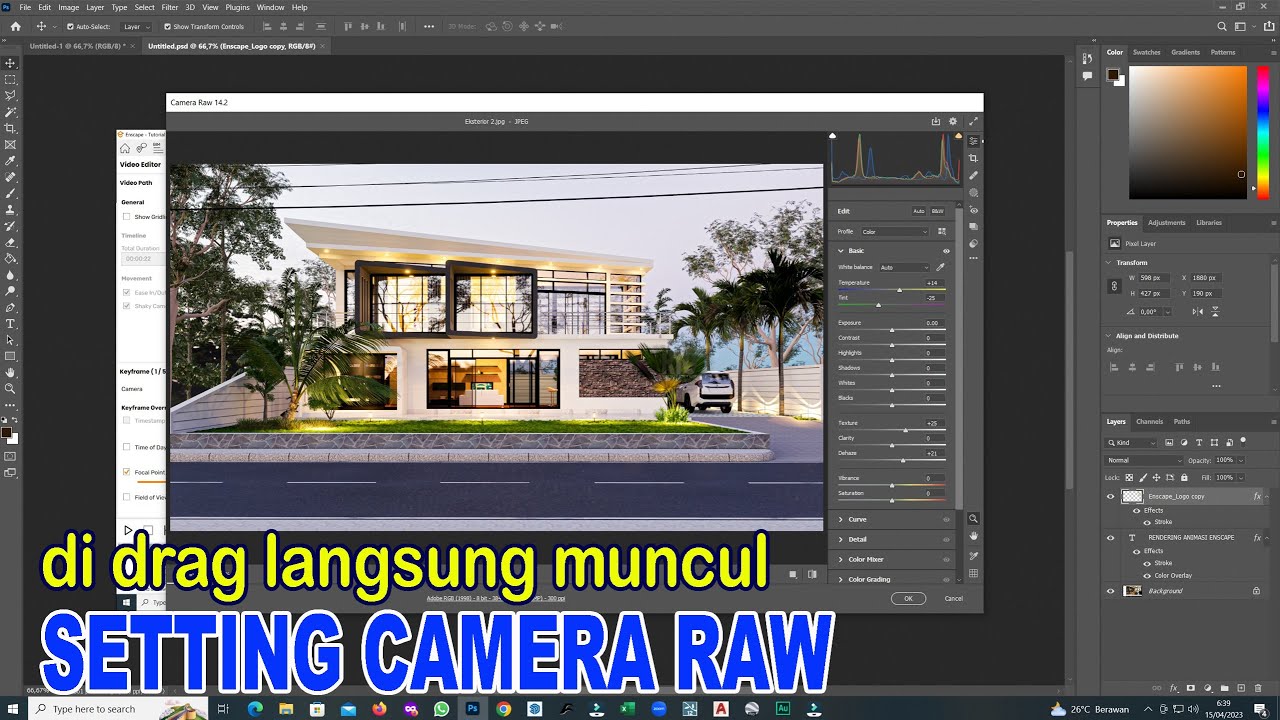Screen dimensions: 1280x720
Task: Click Camera Raw save image icon
Action: coord(936,121)
